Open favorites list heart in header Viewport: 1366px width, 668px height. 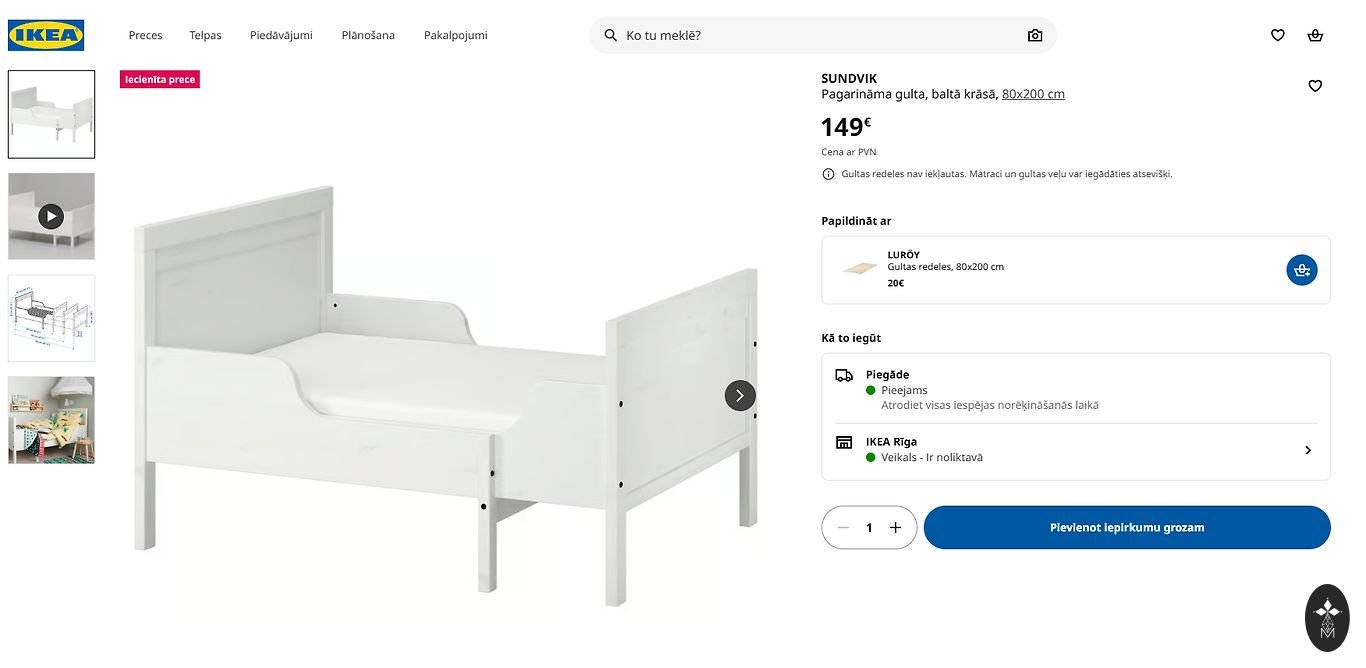point(1277,35)
